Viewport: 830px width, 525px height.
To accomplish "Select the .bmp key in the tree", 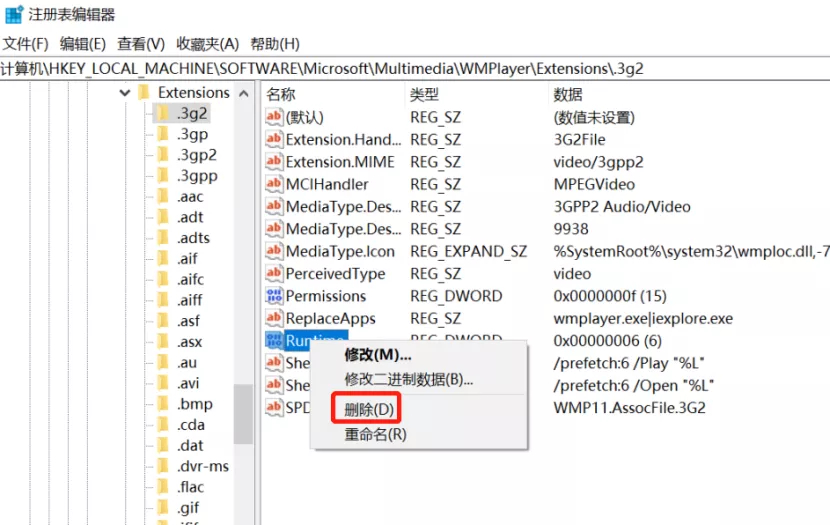I will pos(194,404).
